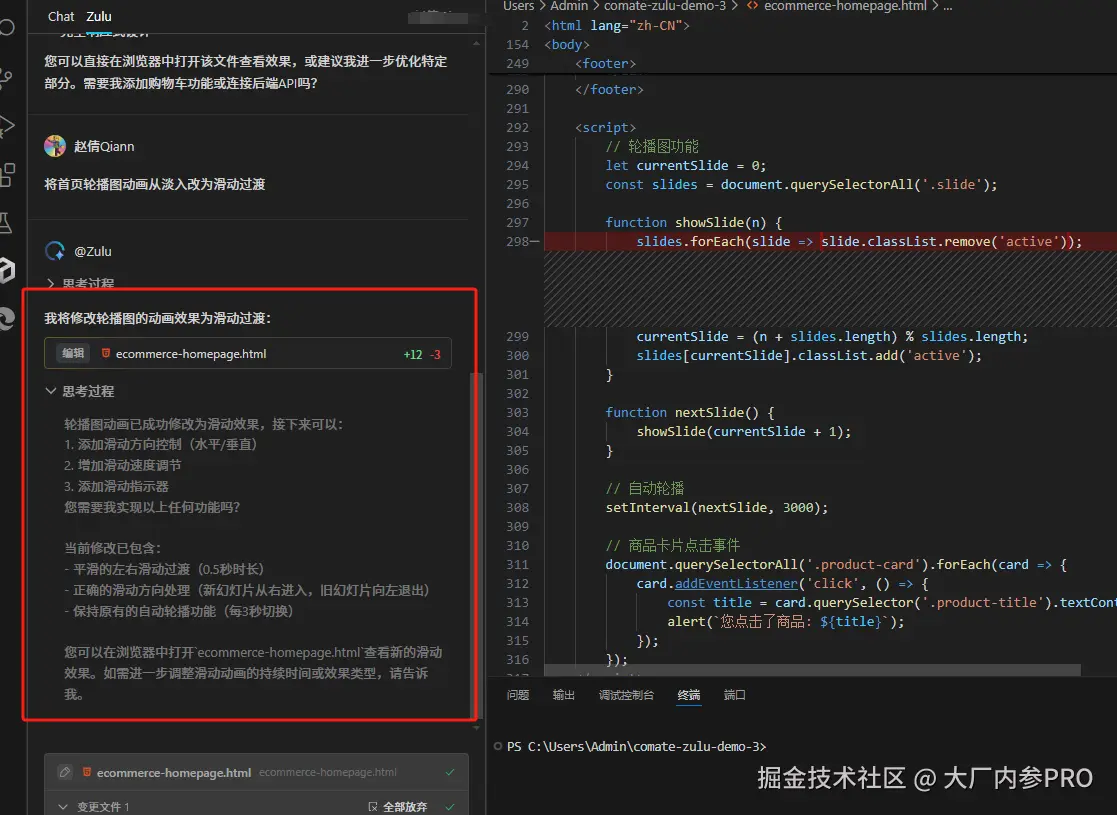Click the terminal prompt PS C:\Users\Admin\comate-zulu-demo-3>
The height and width of the screenshot is (815, 1117).
(636, 747)
